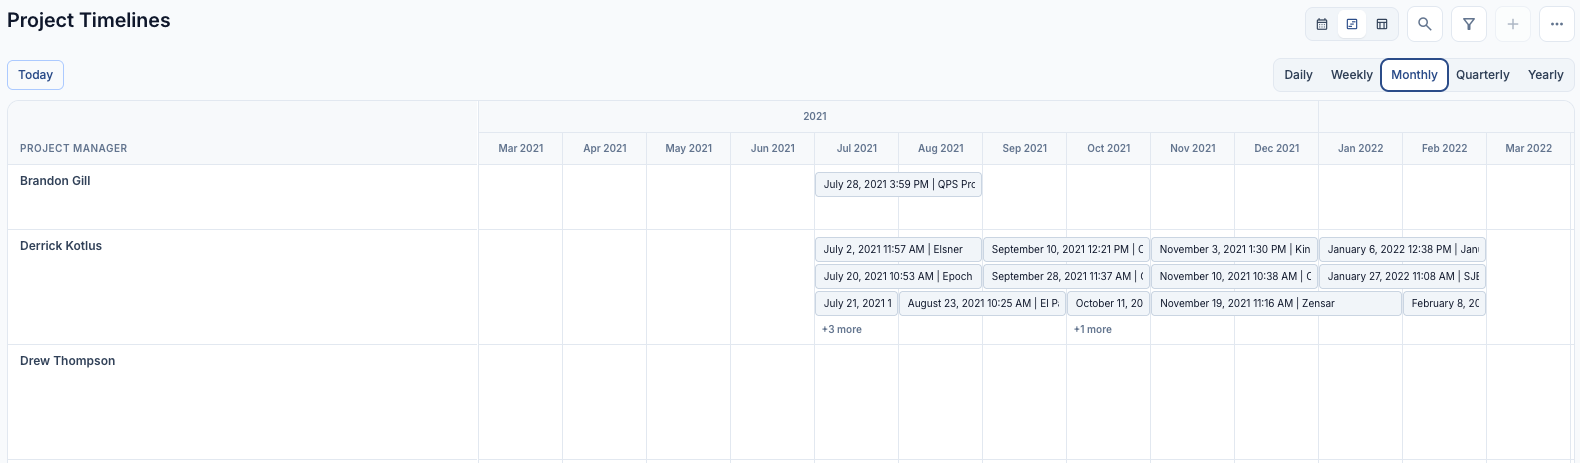Open the July 21, 2021 event bar
Viewport: 1580px width, 463px height.
coord(856,303)
